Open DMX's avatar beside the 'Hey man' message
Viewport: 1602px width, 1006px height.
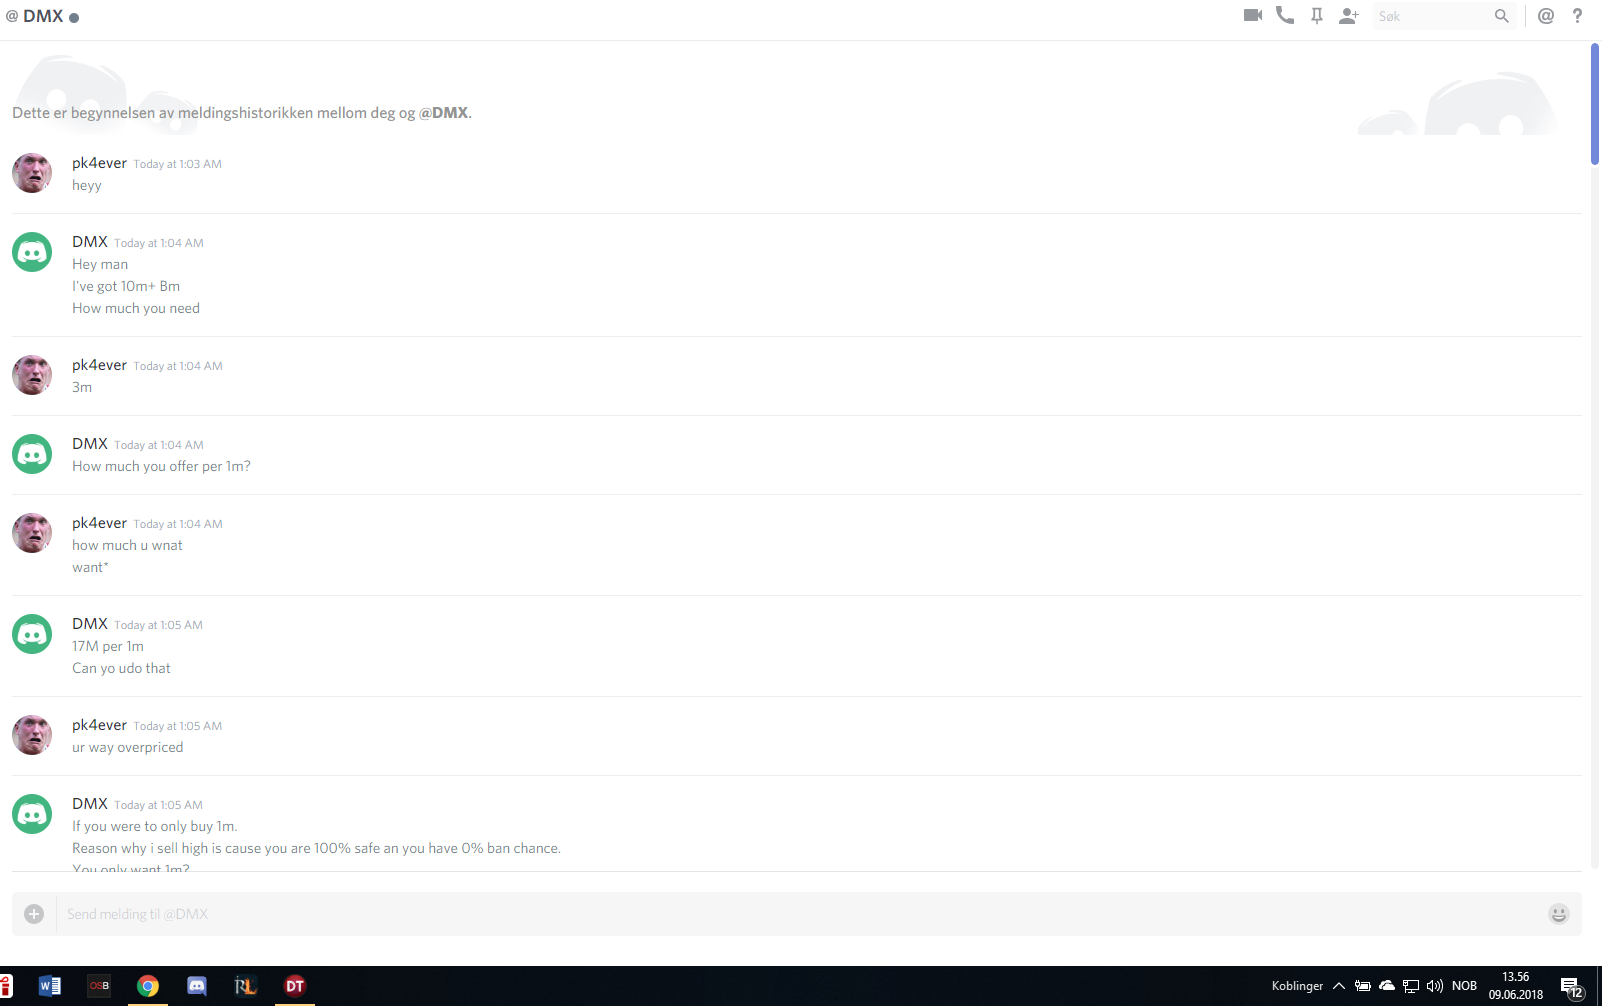point(32,252)
